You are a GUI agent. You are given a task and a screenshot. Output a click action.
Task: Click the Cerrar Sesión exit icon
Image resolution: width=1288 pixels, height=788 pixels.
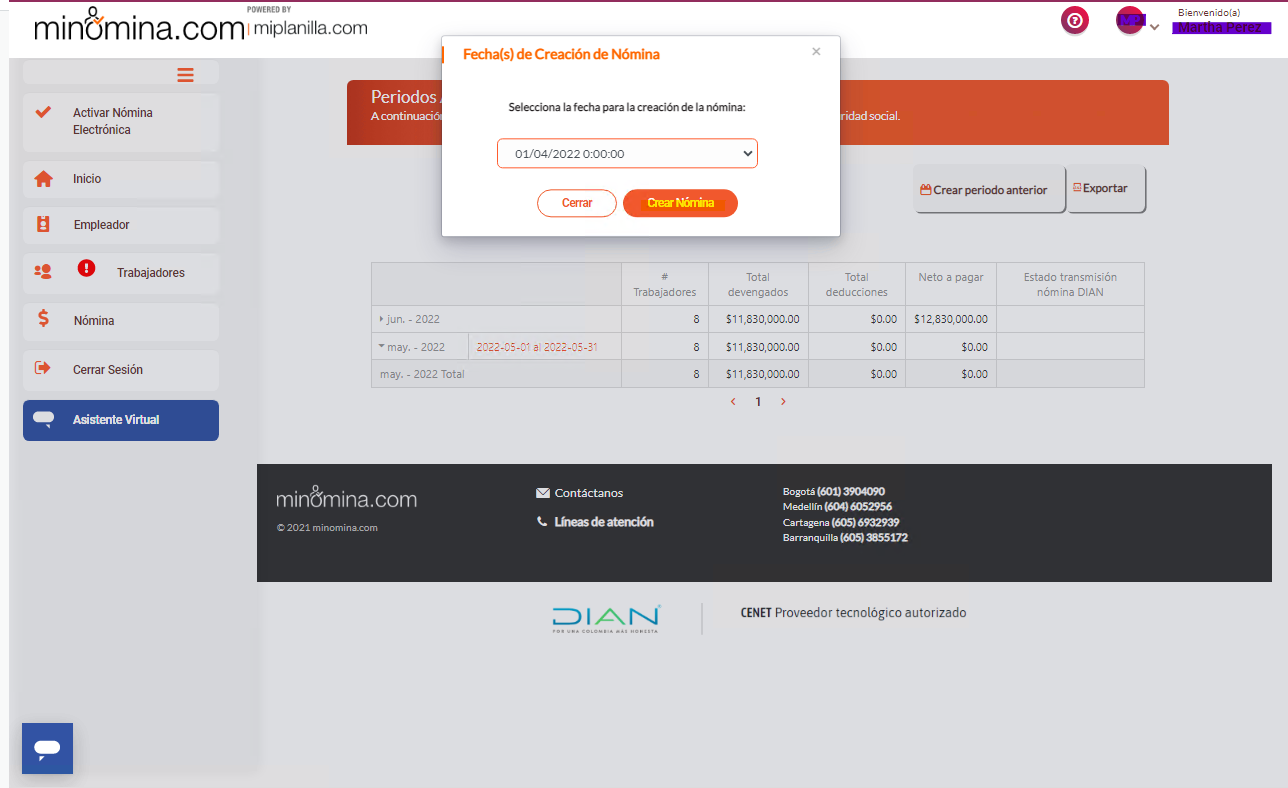pyautogui.click(x=42, y=368)
